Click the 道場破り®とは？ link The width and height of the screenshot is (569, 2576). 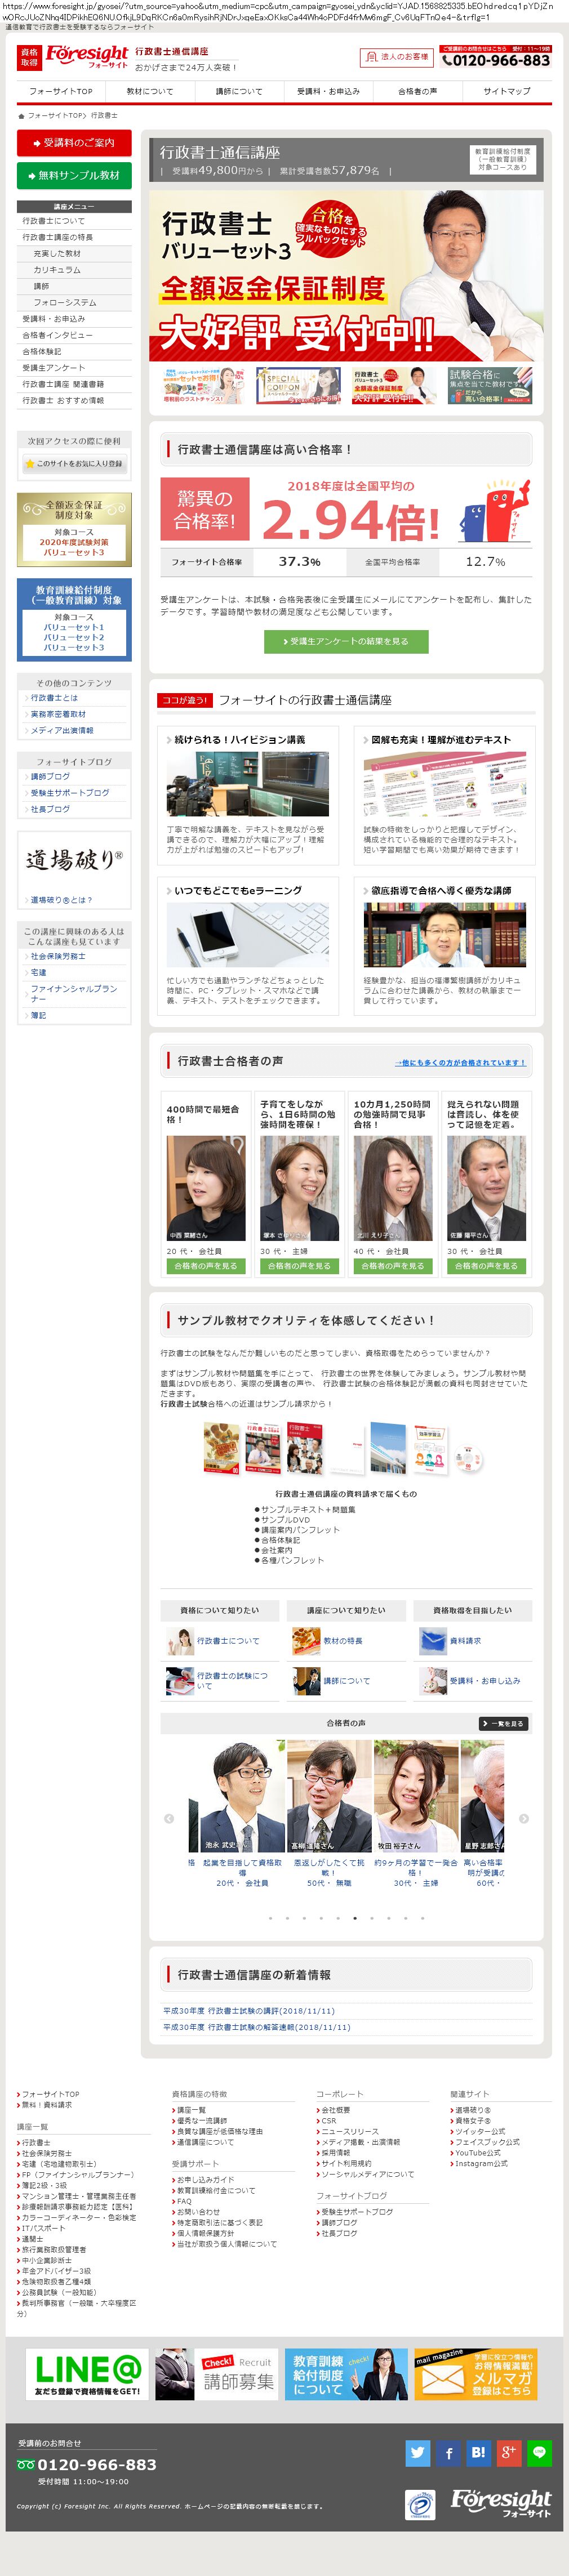pos(61,900)
